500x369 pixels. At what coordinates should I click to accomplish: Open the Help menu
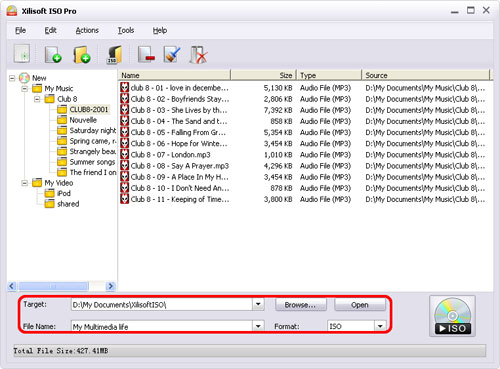[x=160, y=30]
